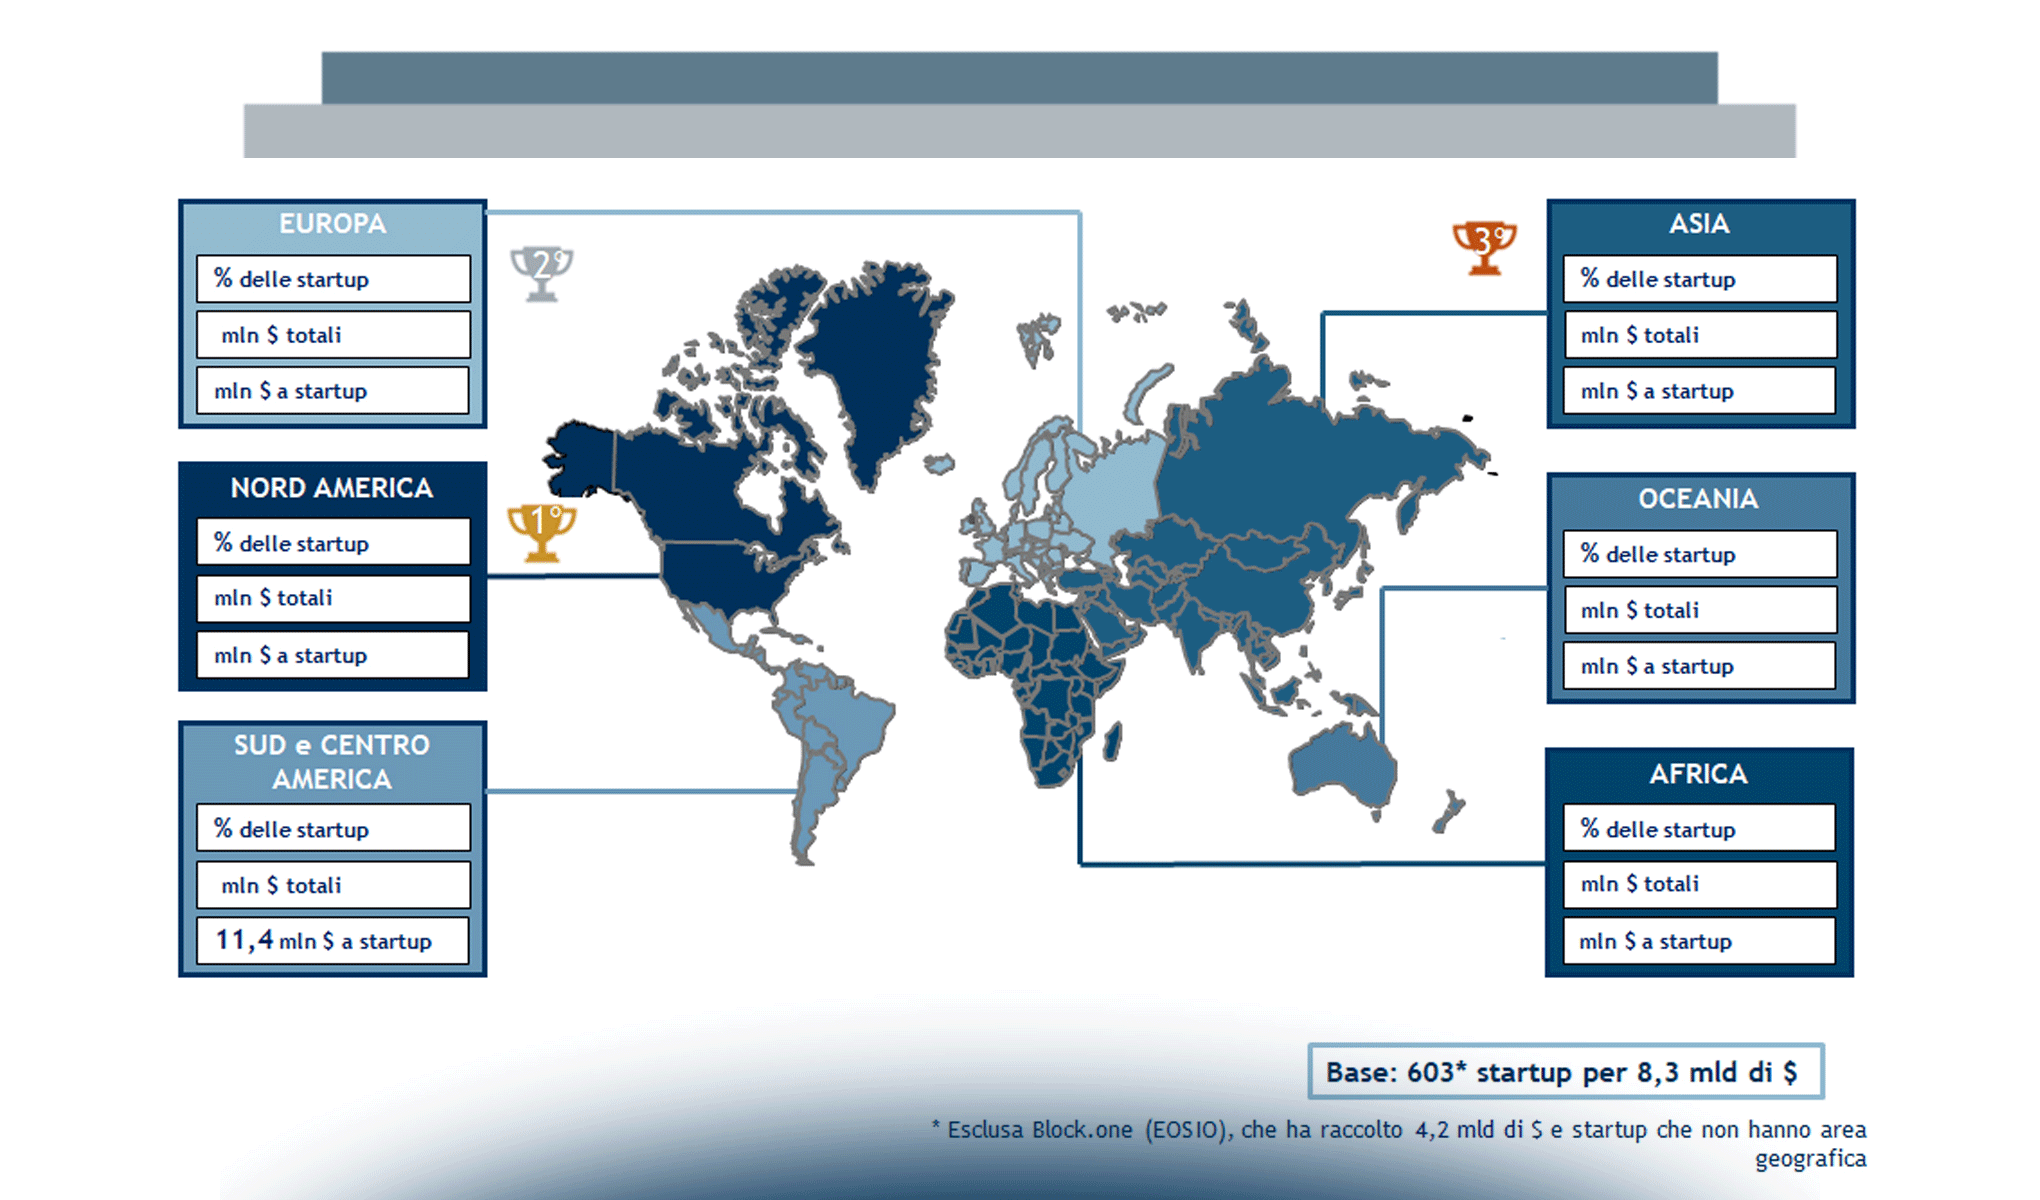This screenshot has width=2040, height=1200.
Task: Select the EUROPA panel header
Action: click(x=332, y=224)
